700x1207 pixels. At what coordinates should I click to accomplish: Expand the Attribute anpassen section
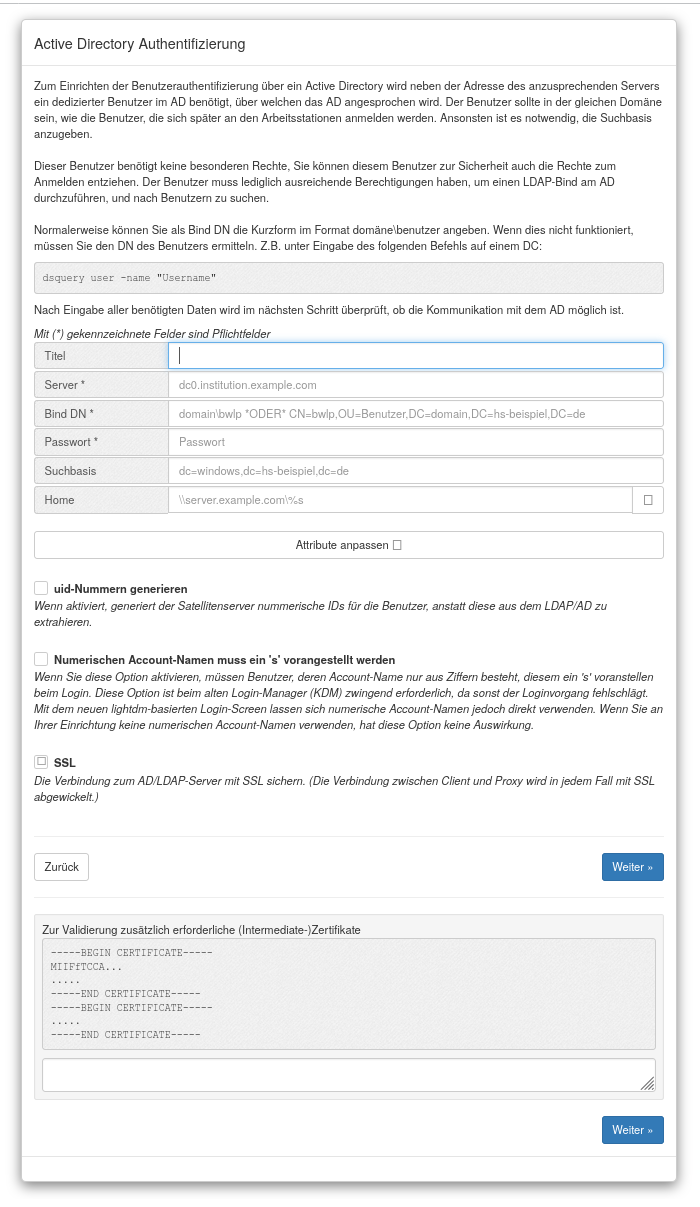click(x=349, y=545)
